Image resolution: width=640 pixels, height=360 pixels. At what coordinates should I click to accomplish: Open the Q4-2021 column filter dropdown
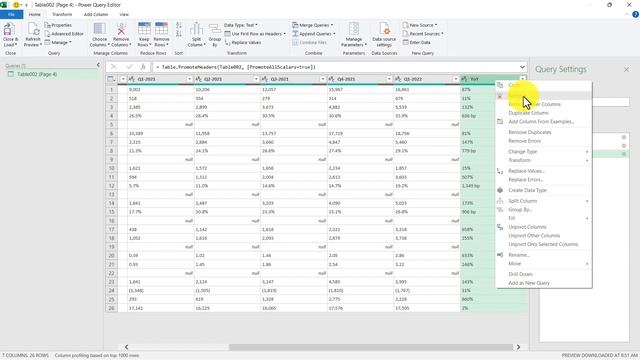[389, 79]
